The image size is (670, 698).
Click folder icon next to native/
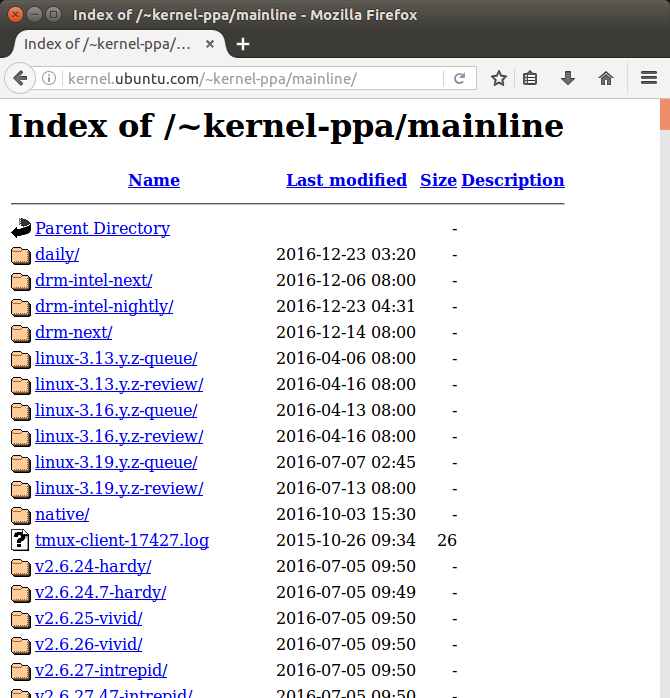pos(21,515)
